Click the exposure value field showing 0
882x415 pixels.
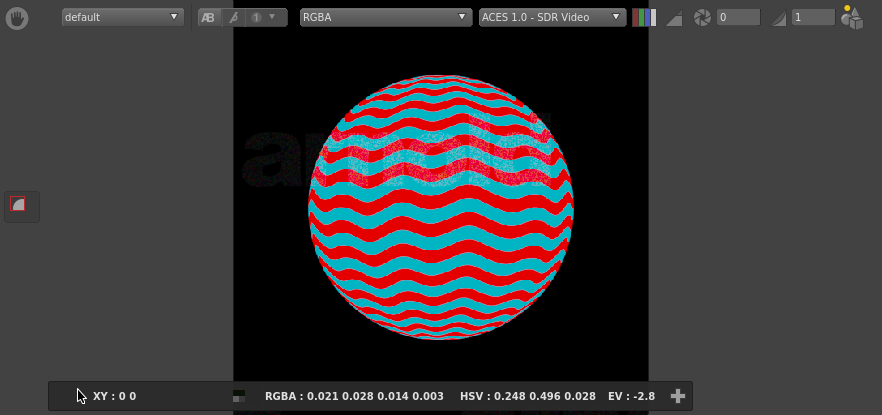tap(737, 17)
